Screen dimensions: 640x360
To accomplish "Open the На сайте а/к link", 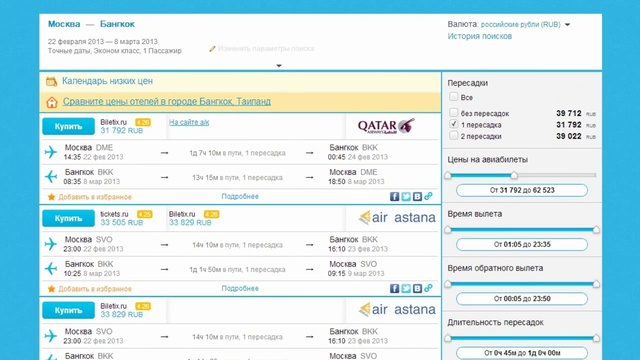I will [x=189, y=122].
